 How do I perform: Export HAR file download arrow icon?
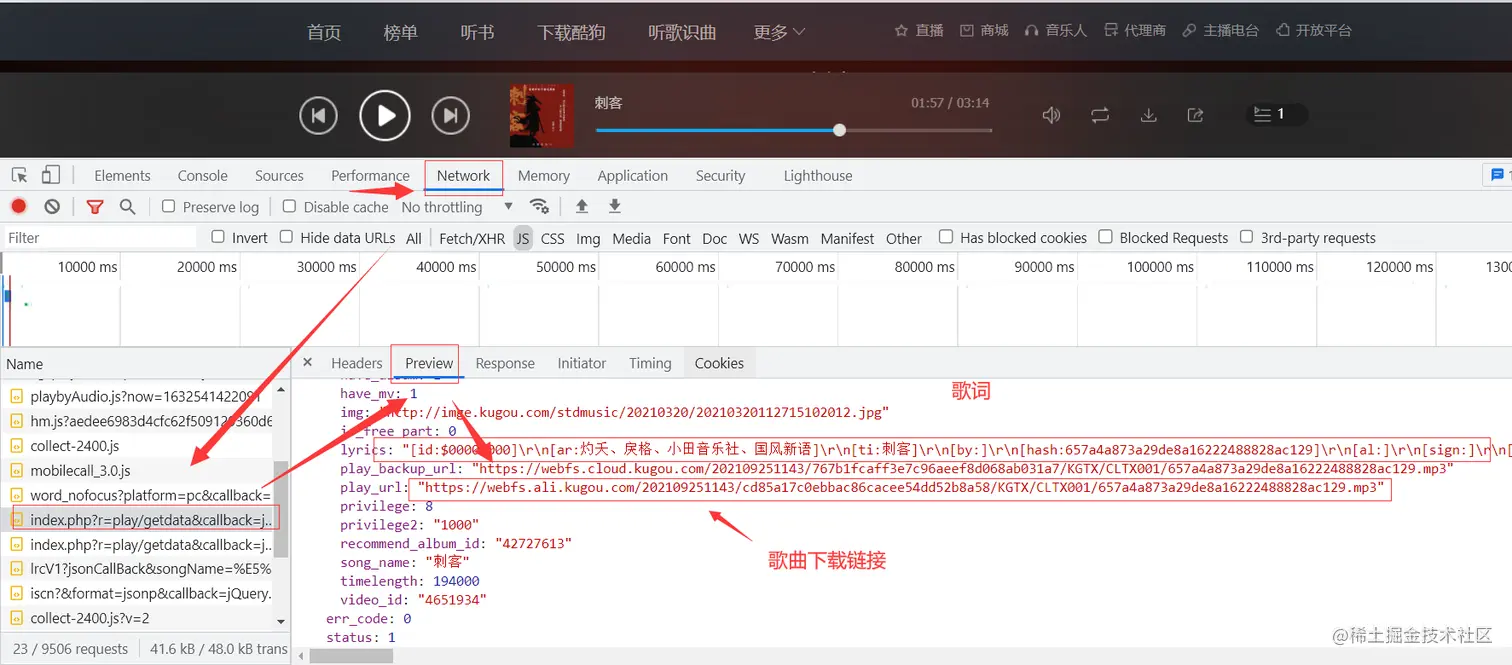click(x=615, y=207)
